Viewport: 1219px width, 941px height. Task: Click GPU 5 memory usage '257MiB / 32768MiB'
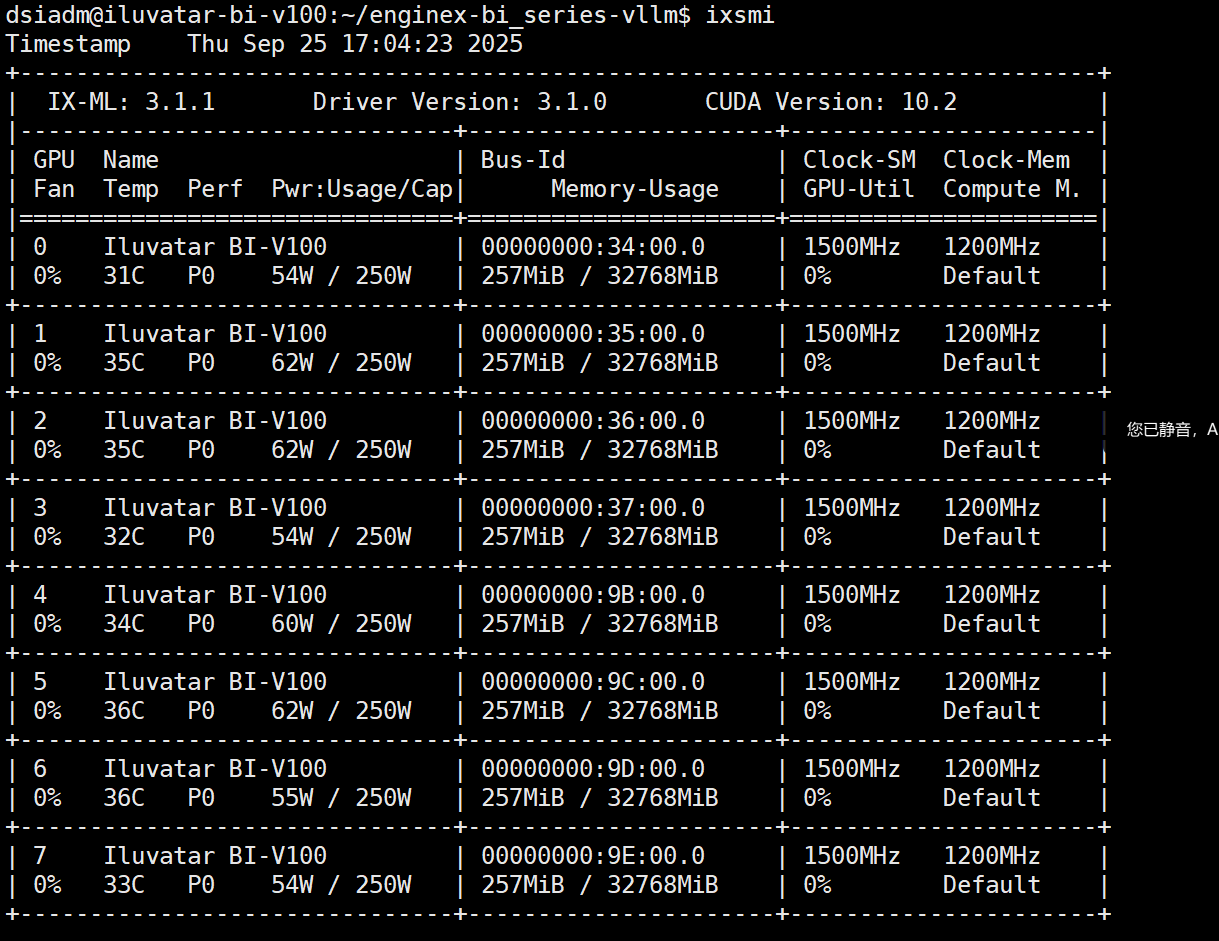pos(600,711)
